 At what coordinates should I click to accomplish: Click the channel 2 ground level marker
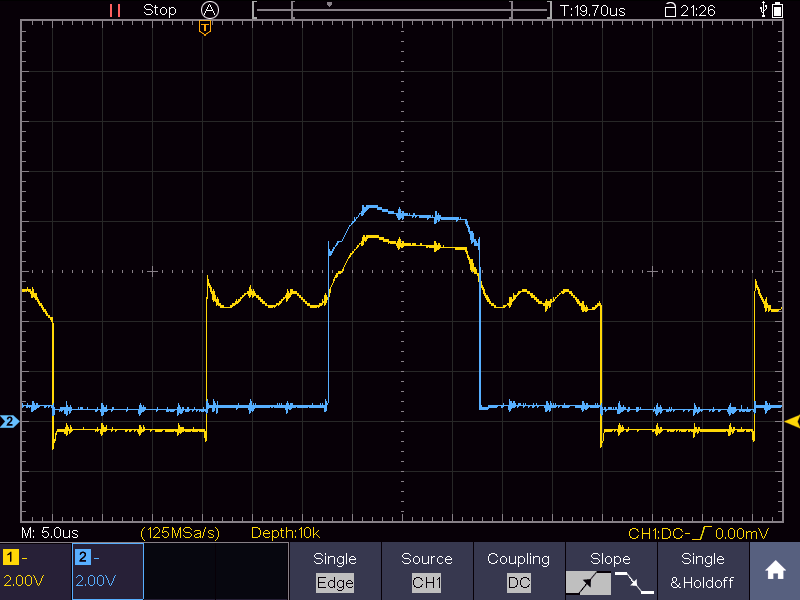point(9,421)
